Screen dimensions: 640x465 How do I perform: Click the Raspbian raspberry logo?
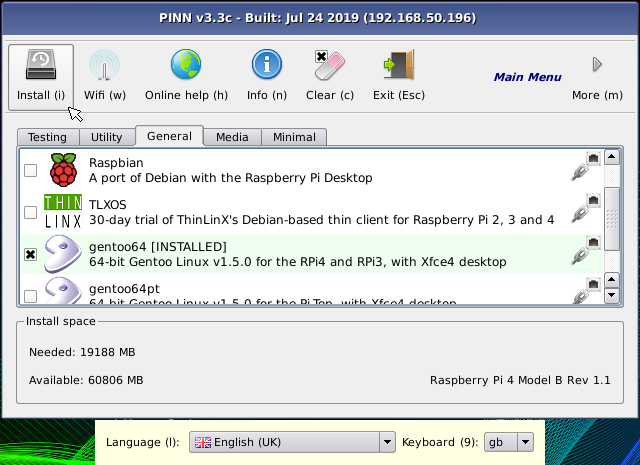63,170
